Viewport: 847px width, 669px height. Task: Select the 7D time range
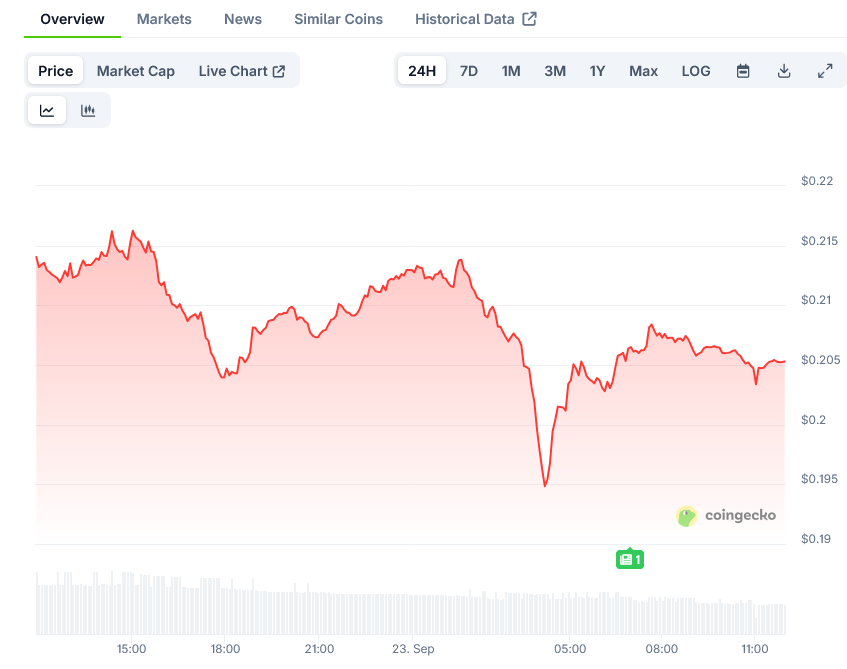point(468,71)
